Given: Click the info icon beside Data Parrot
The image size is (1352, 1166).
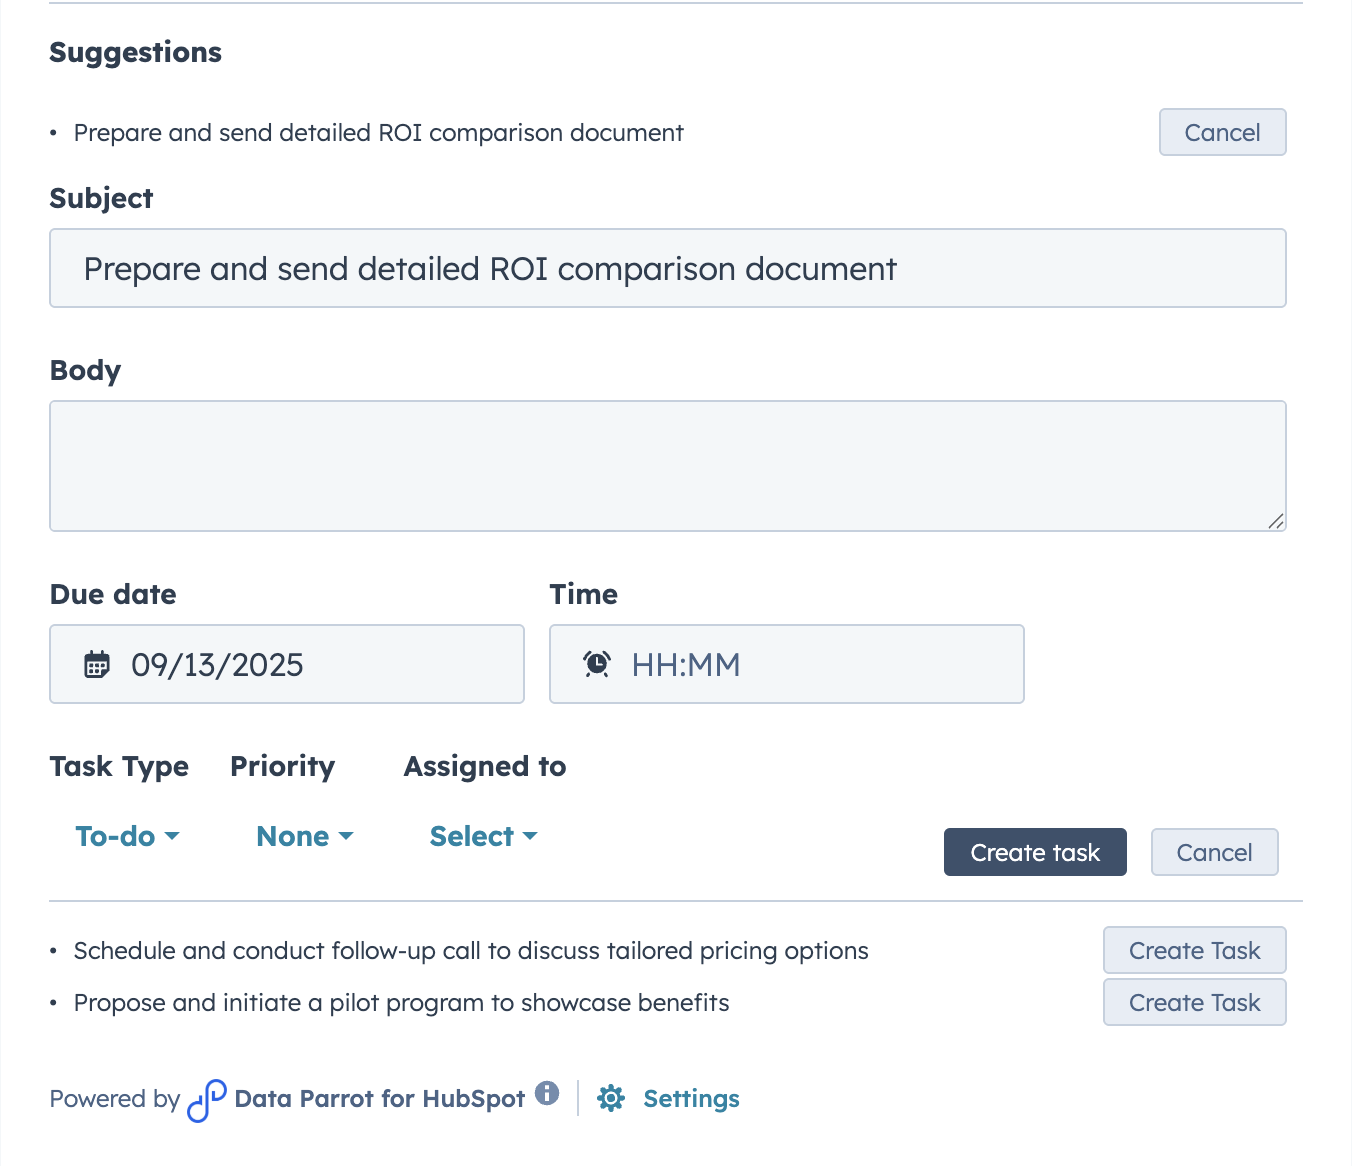Looking at the screenshot, I should [547, 1093].
